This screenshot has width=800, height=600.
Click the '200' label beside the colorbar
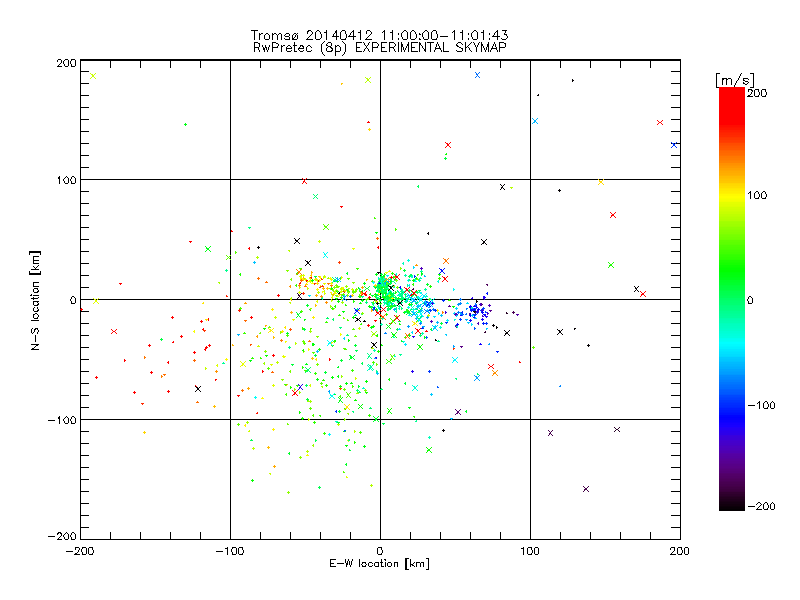tap(757, 93)
